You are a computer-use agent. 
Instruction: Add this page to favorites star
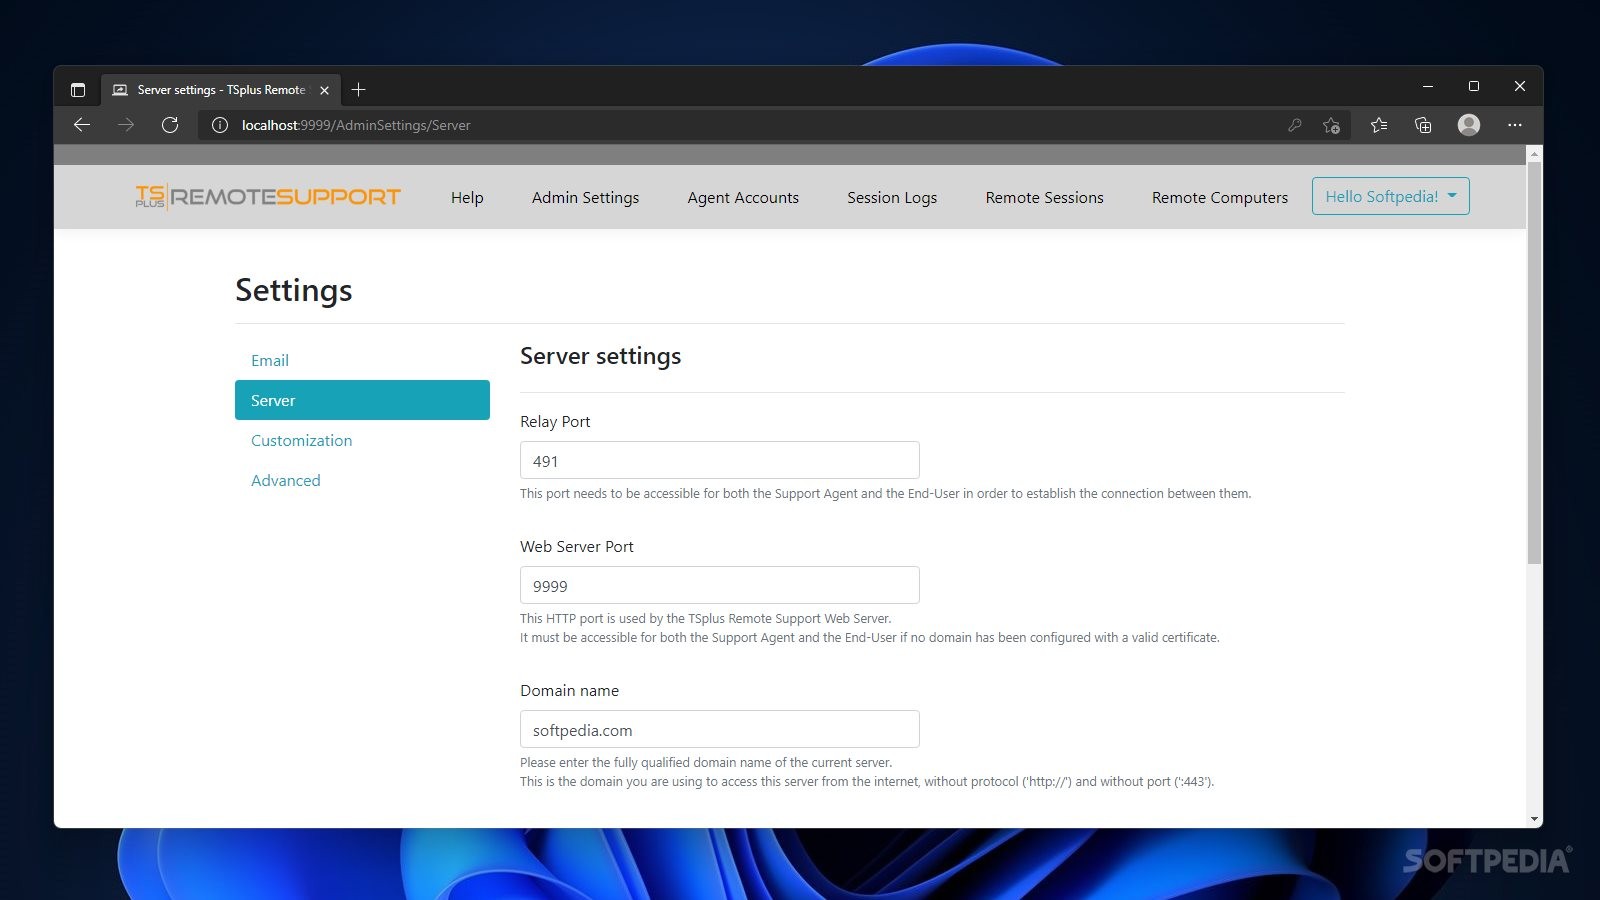click(x=1331, y=125)
